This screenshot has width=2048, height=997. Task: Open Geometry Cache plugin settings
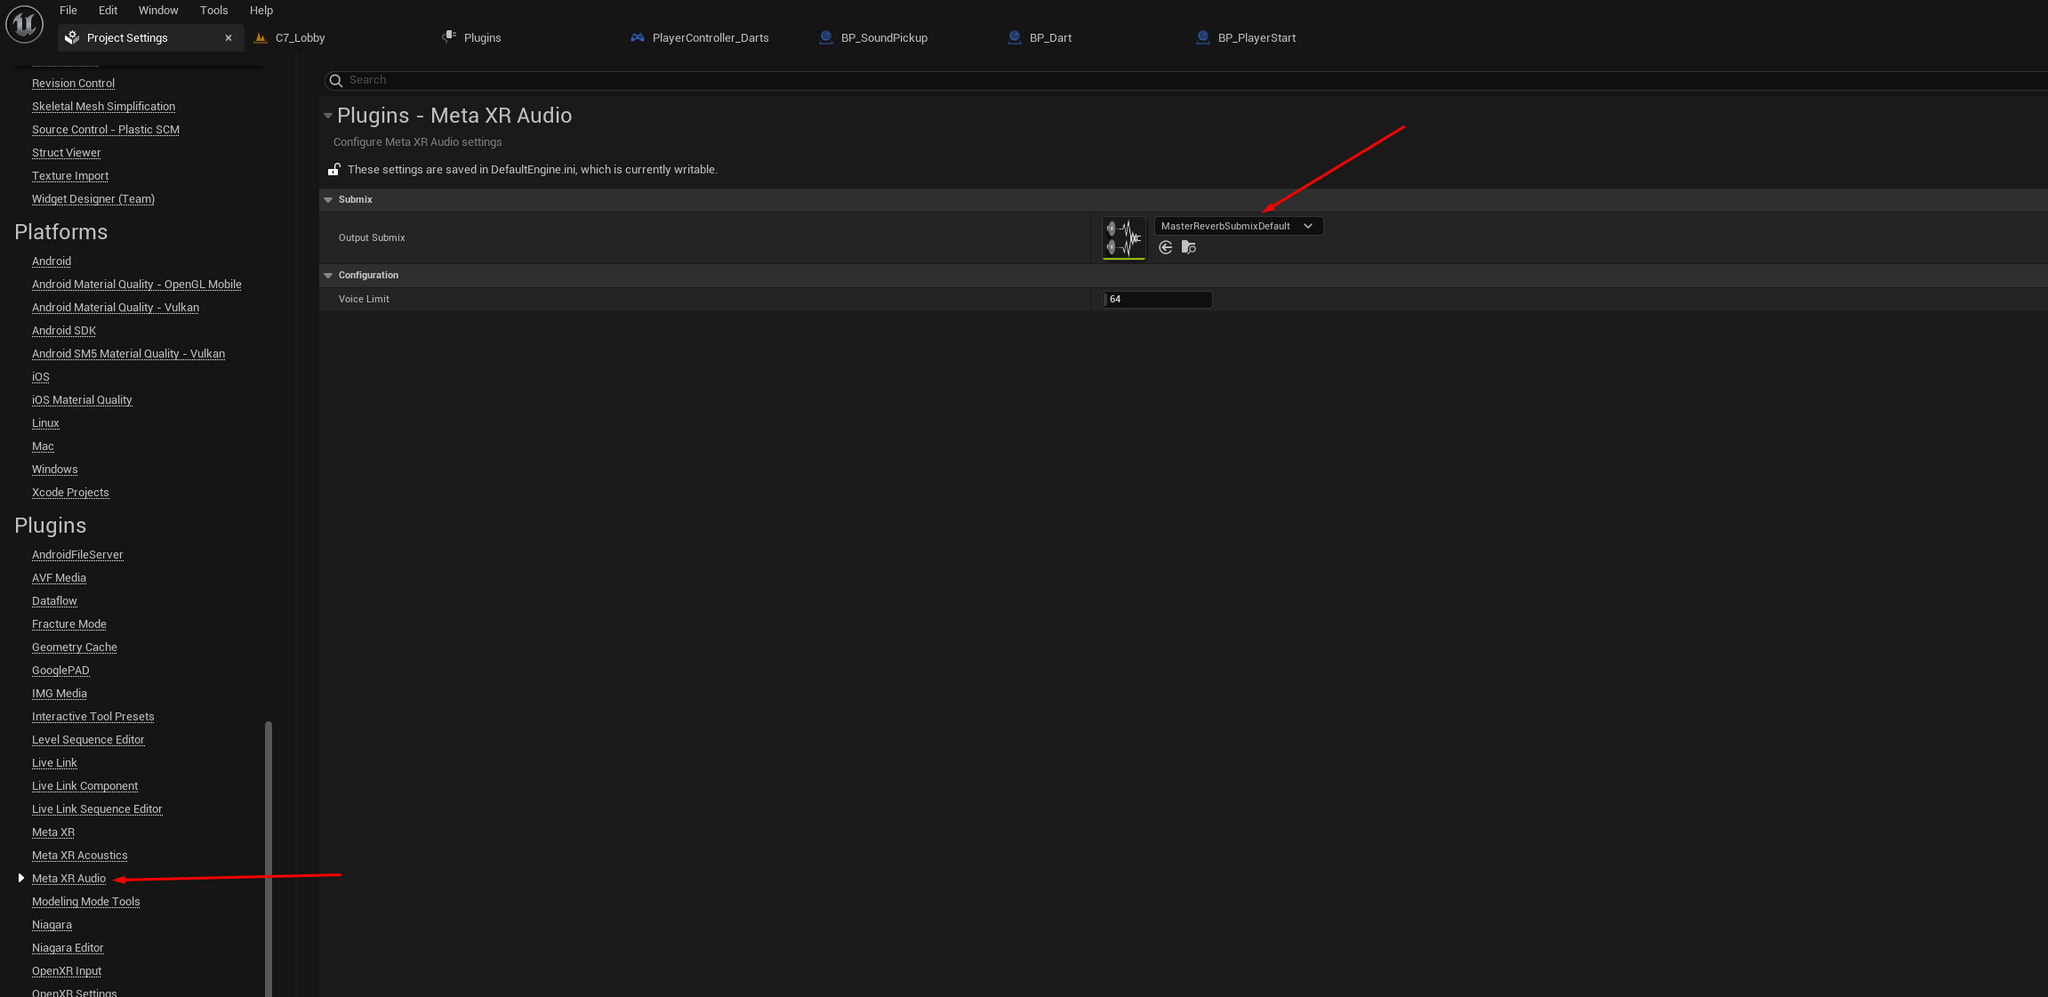tap(74, 647)
